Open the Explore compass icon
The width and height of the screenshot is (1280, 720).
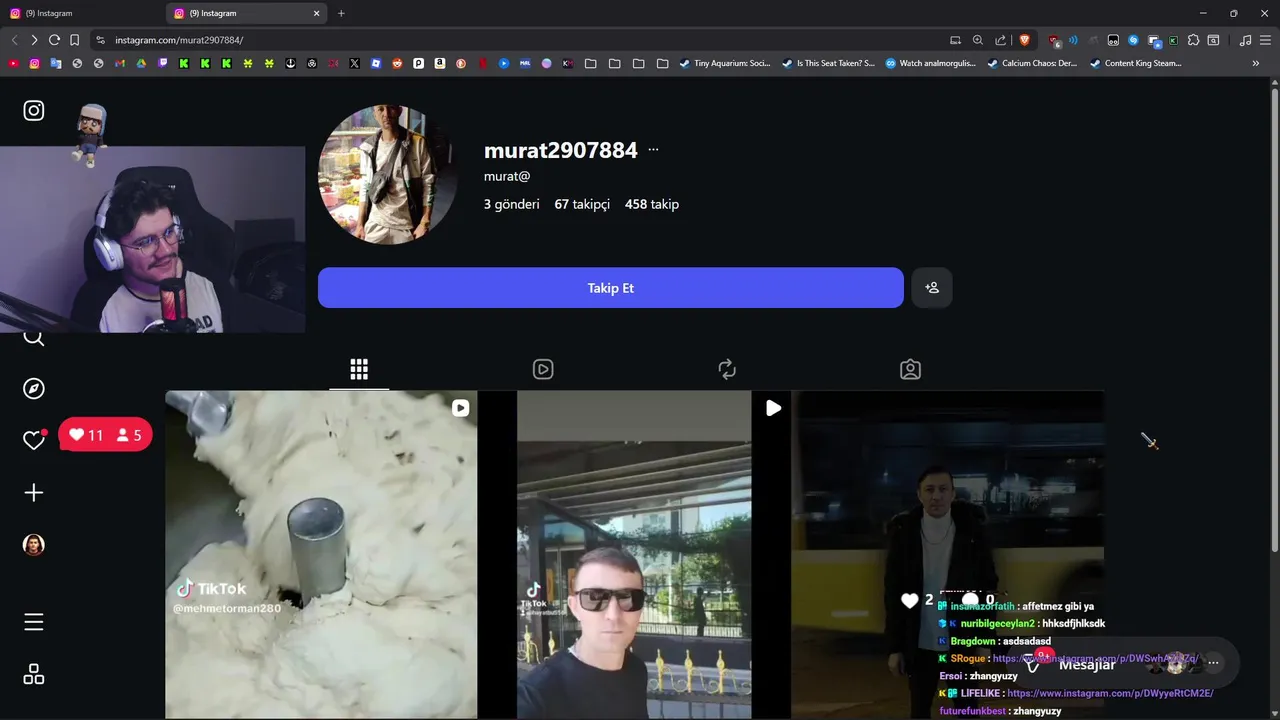click(34, 389)
